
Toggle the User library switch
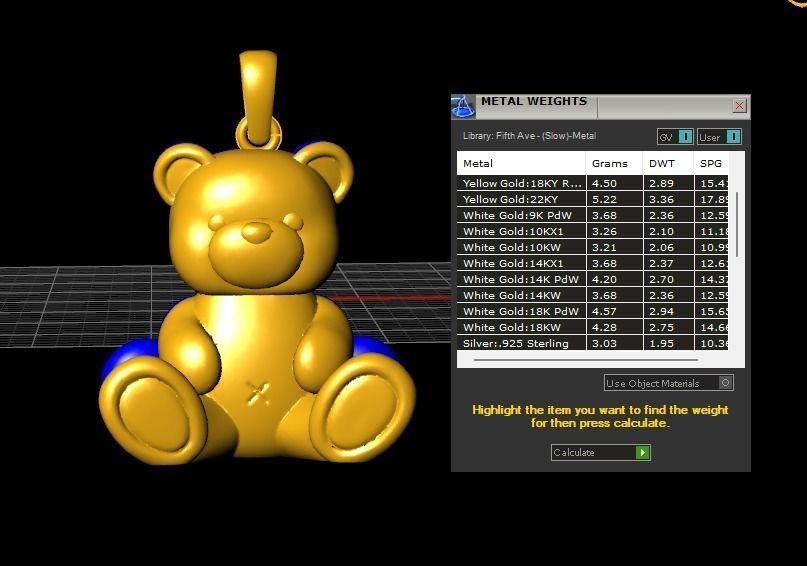pyautogui.click(x=720, y=137)
